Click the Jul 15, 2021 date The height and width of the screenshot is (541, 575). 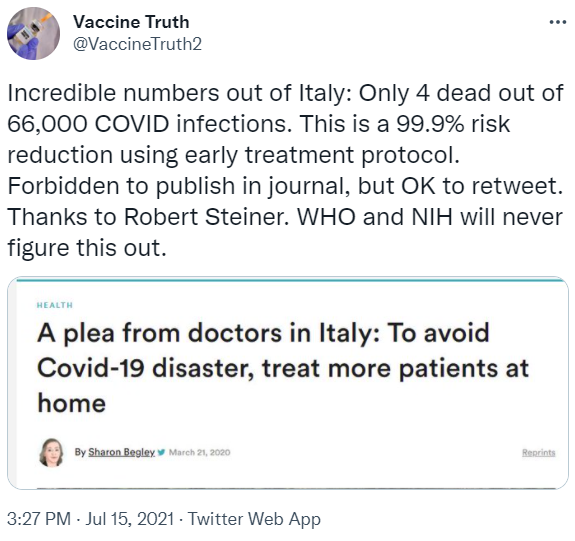[x=129, y=519]
